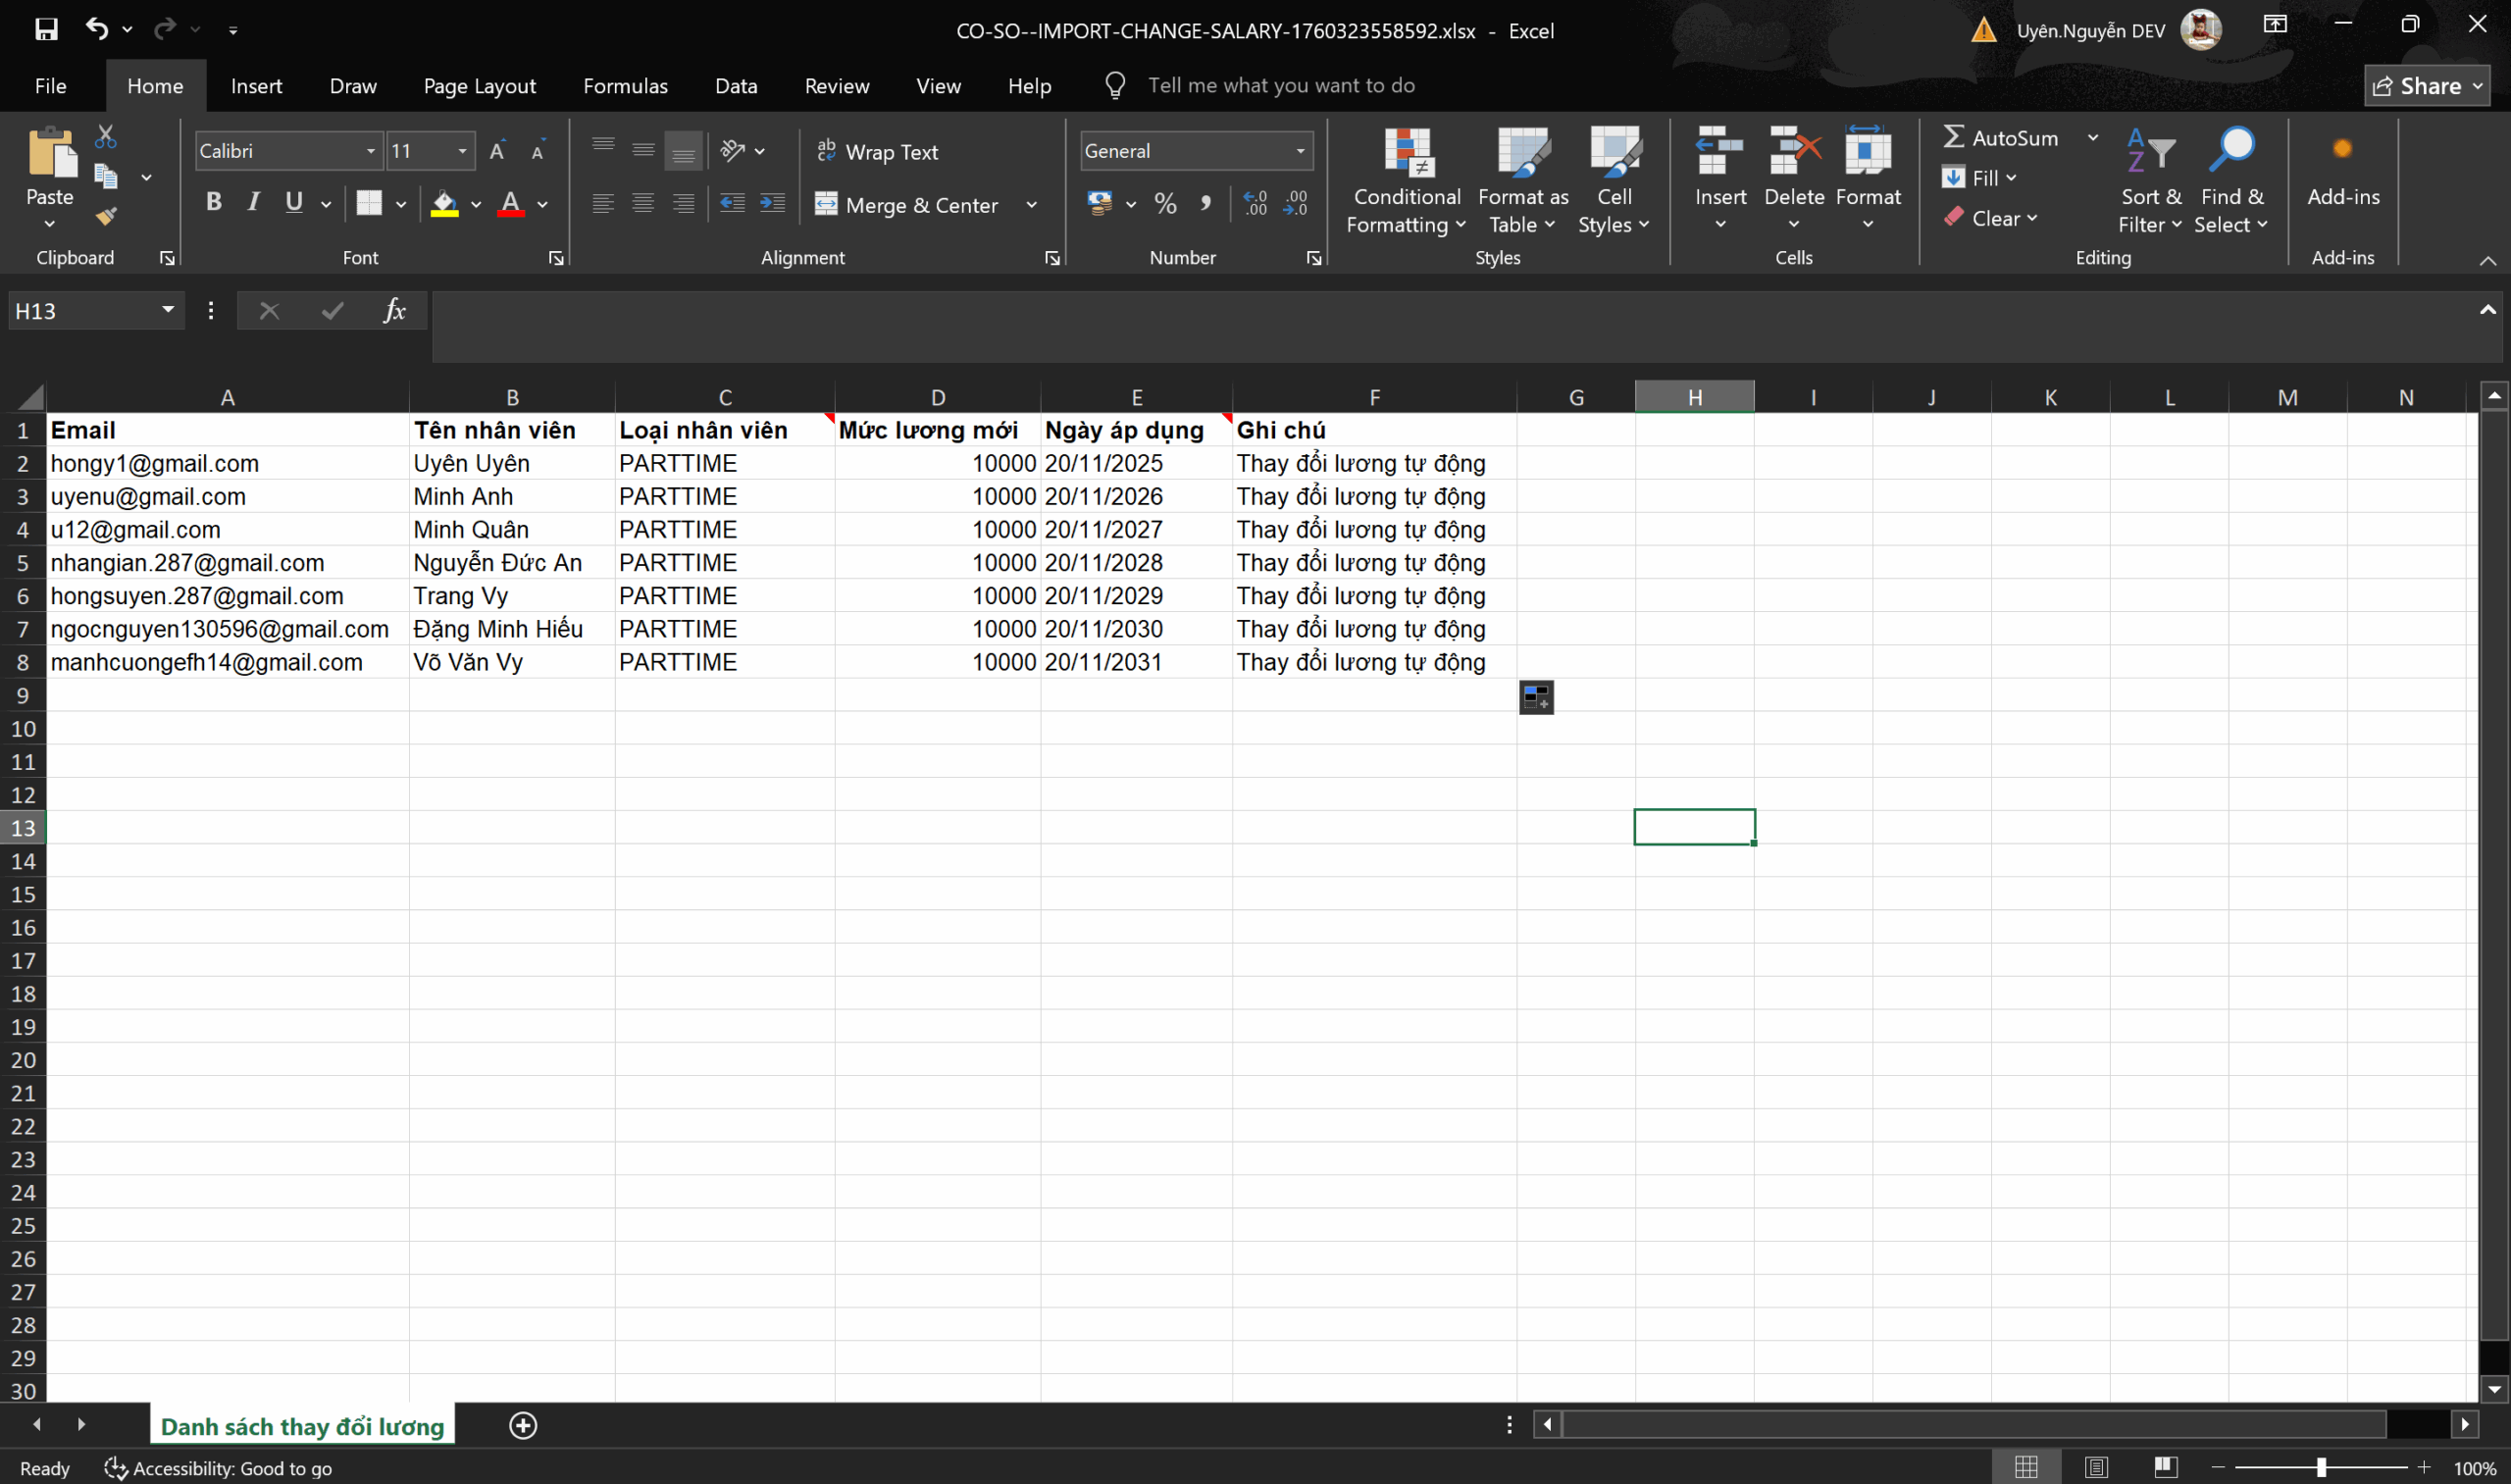Open the font name Calibri dropdown
The image size is (2511, 1484).
pyautogui.click(x=371, y=151)
